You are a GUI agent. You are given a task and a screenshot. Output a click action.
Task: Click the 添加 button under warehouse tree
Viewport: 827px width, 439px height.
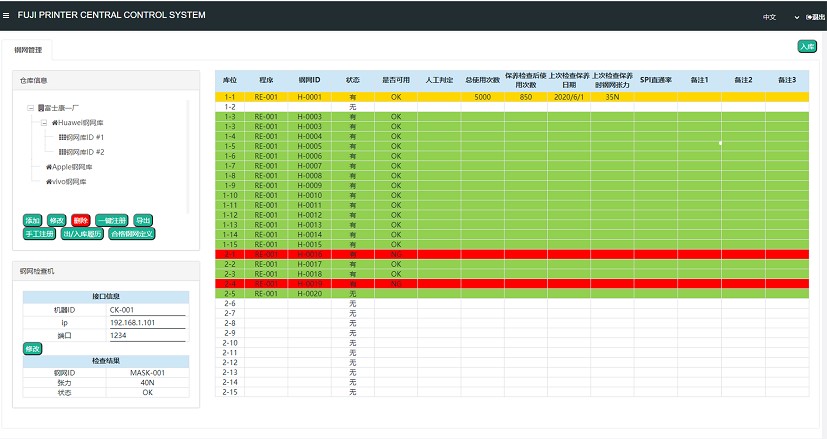pyautogui.click(x=33, y=220)
